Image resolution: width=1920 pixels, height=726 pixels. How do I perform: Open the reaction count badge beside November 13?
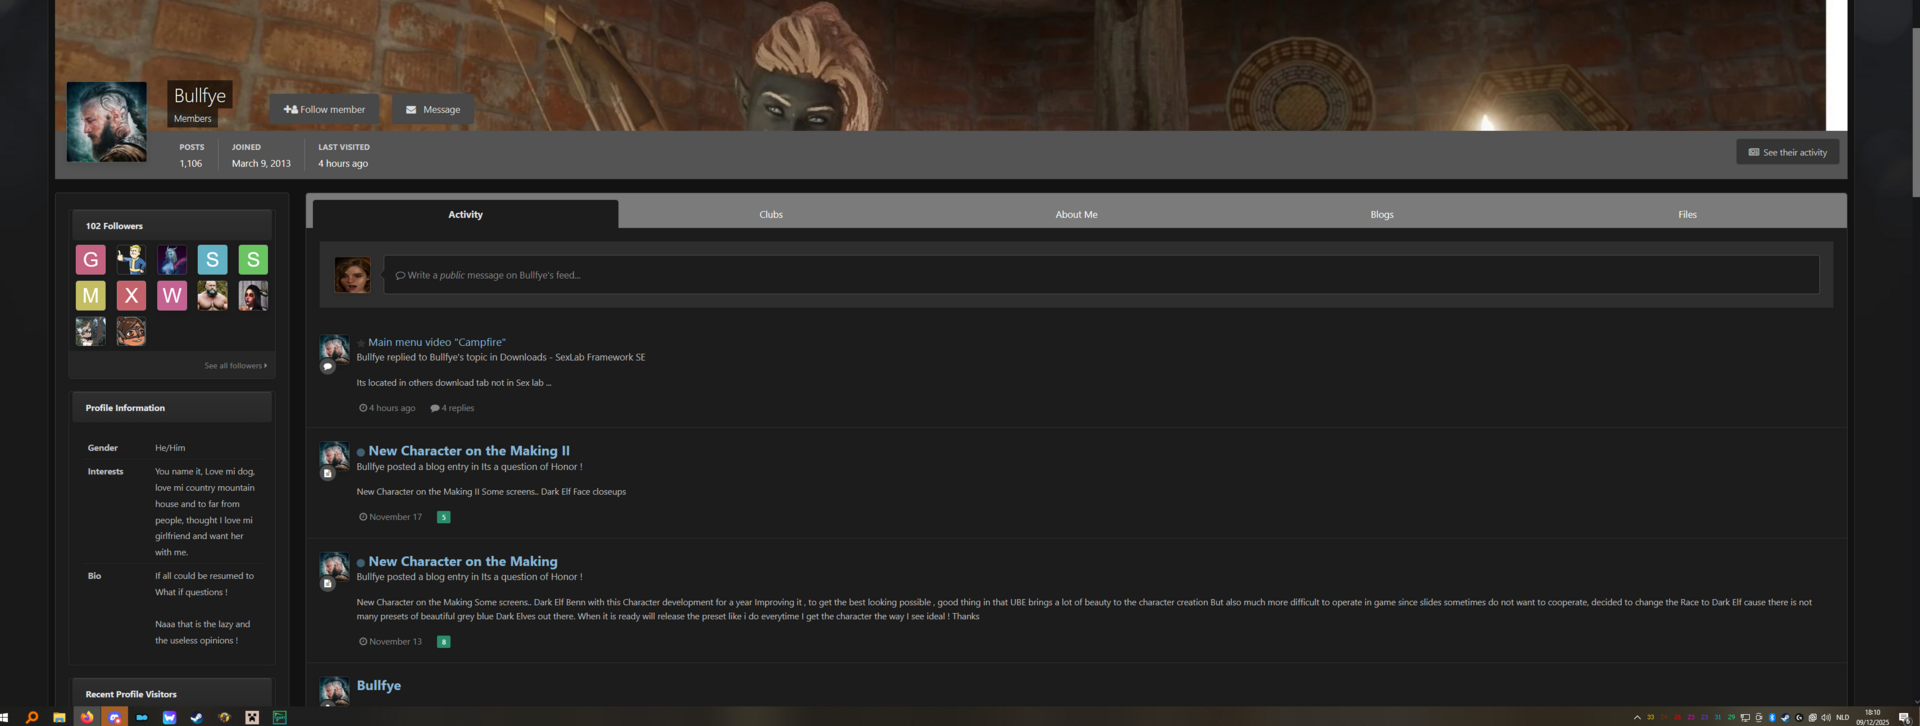pyautogui.click(x=444, y=642)
